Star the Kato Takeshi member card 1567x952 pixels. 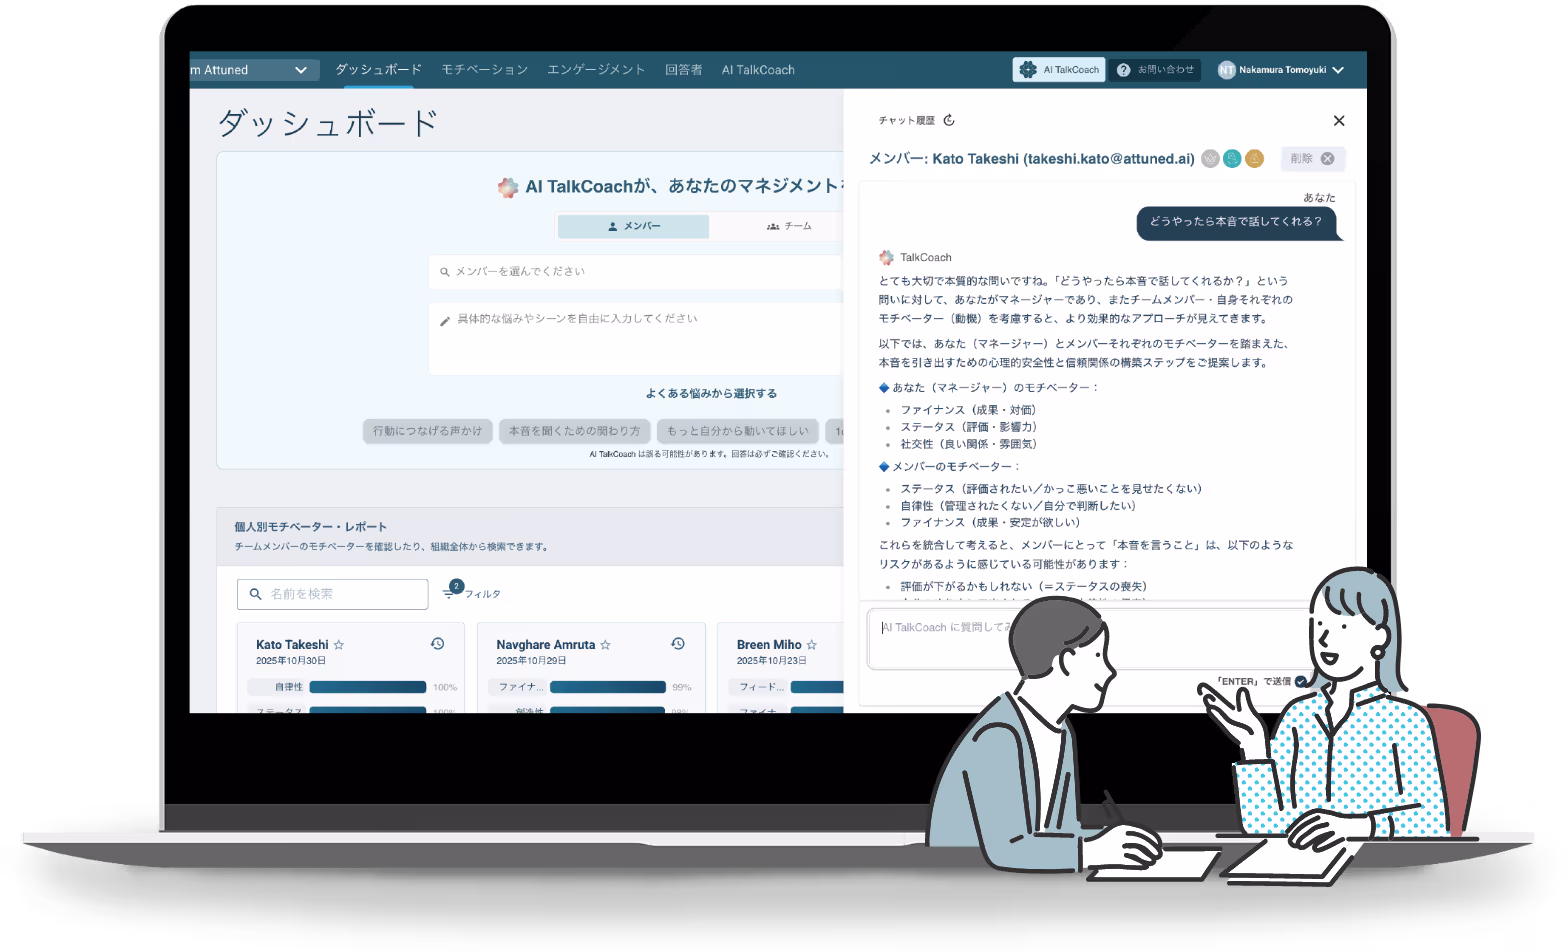point(339,644)
